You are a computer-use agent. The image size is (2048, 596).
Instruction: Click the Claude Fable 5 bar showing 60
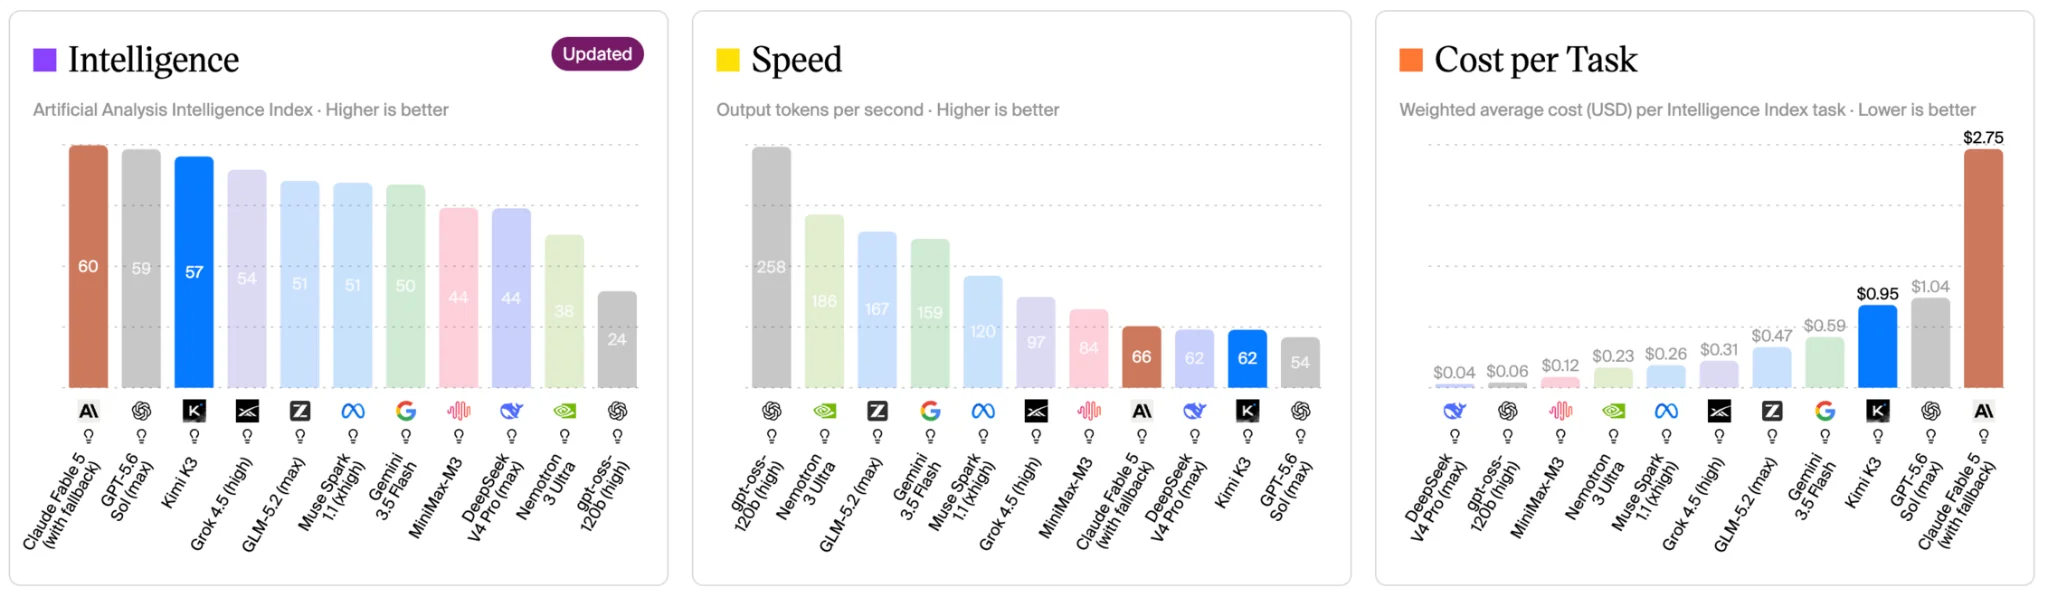point(88,266)
